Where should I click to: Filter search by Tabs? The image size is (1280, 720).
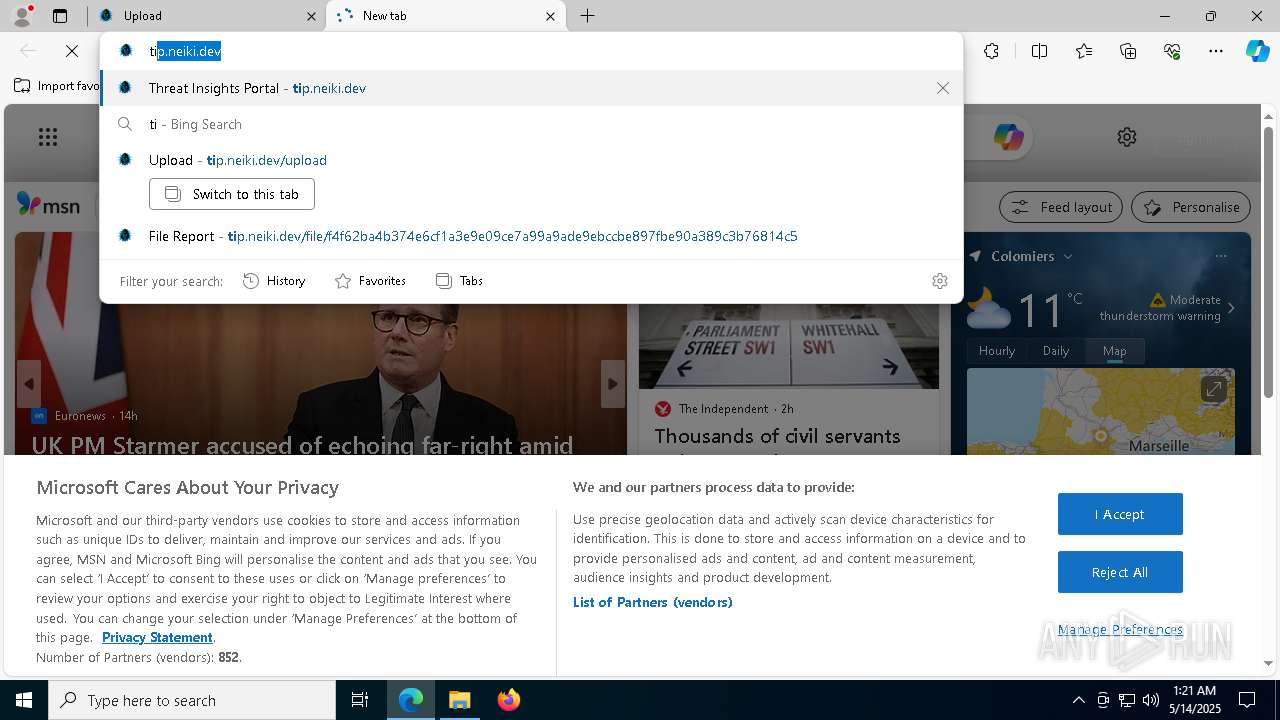[x=459, y=281]
